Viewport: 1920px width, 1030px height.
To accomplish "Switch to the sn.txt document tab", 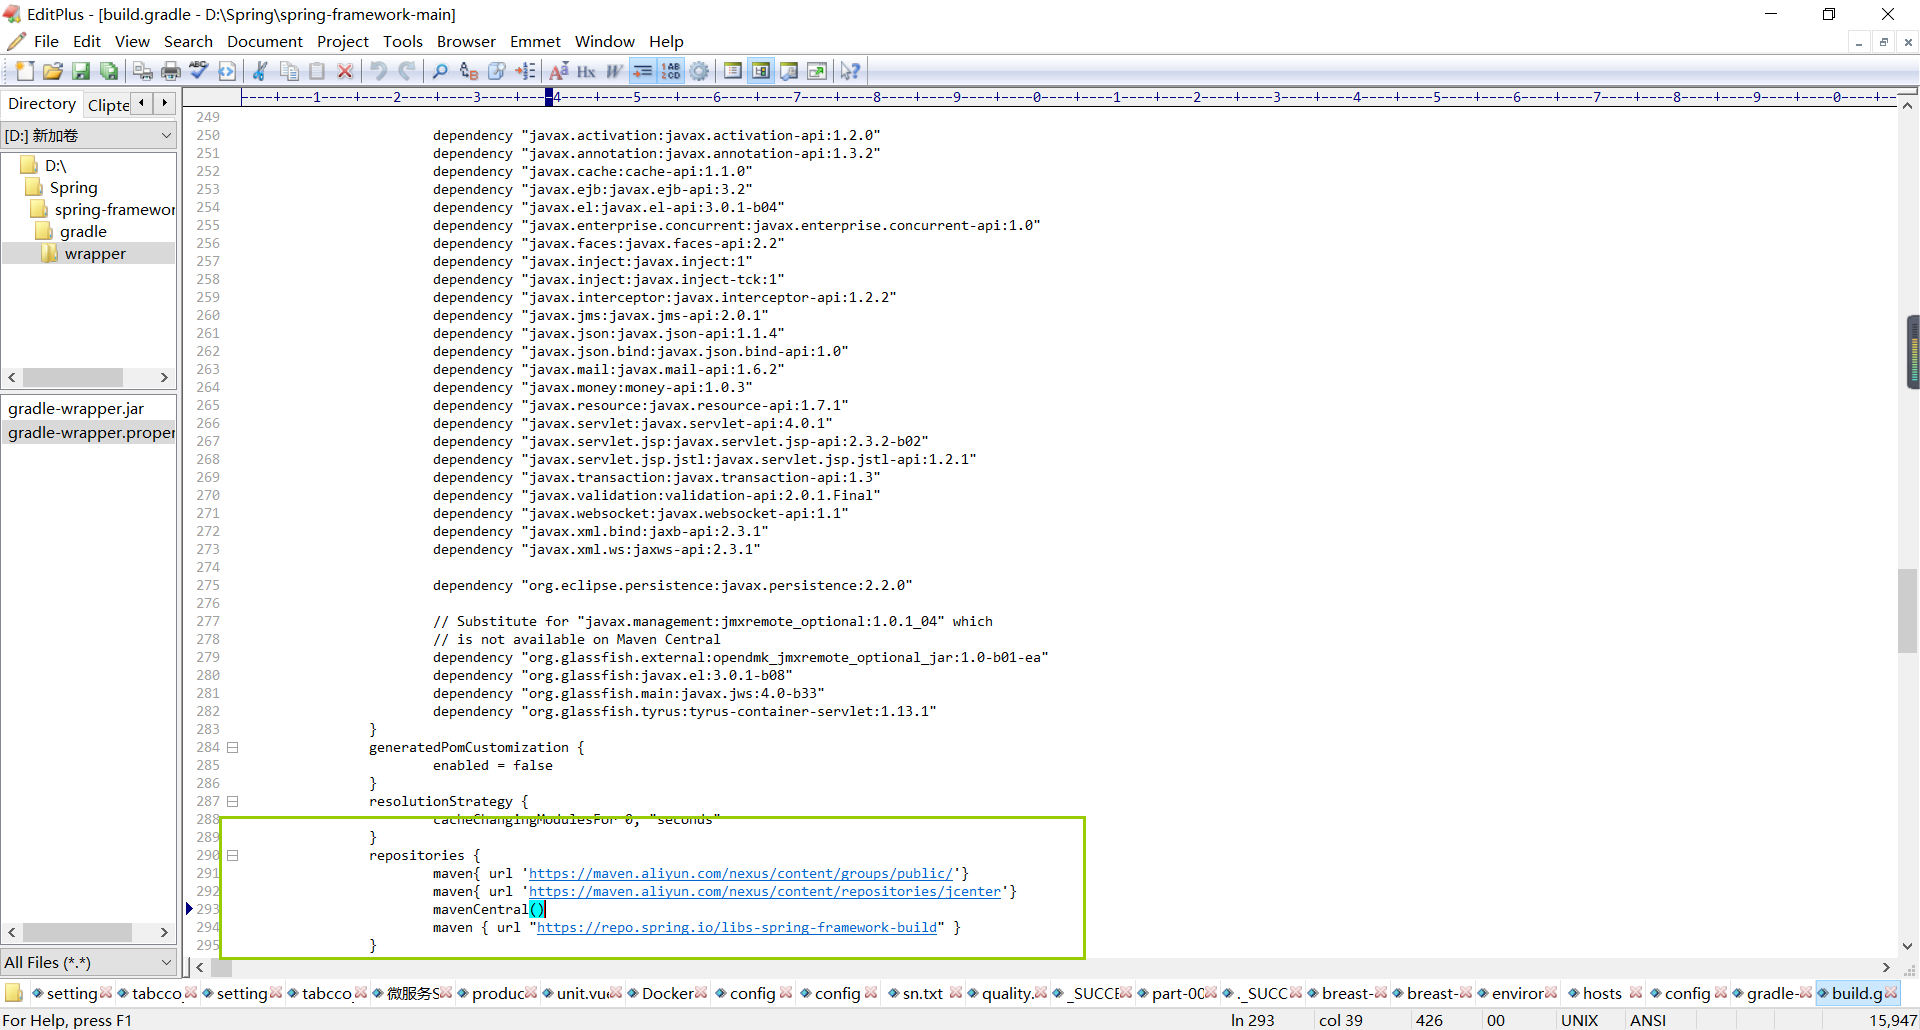I will point(923,993).
